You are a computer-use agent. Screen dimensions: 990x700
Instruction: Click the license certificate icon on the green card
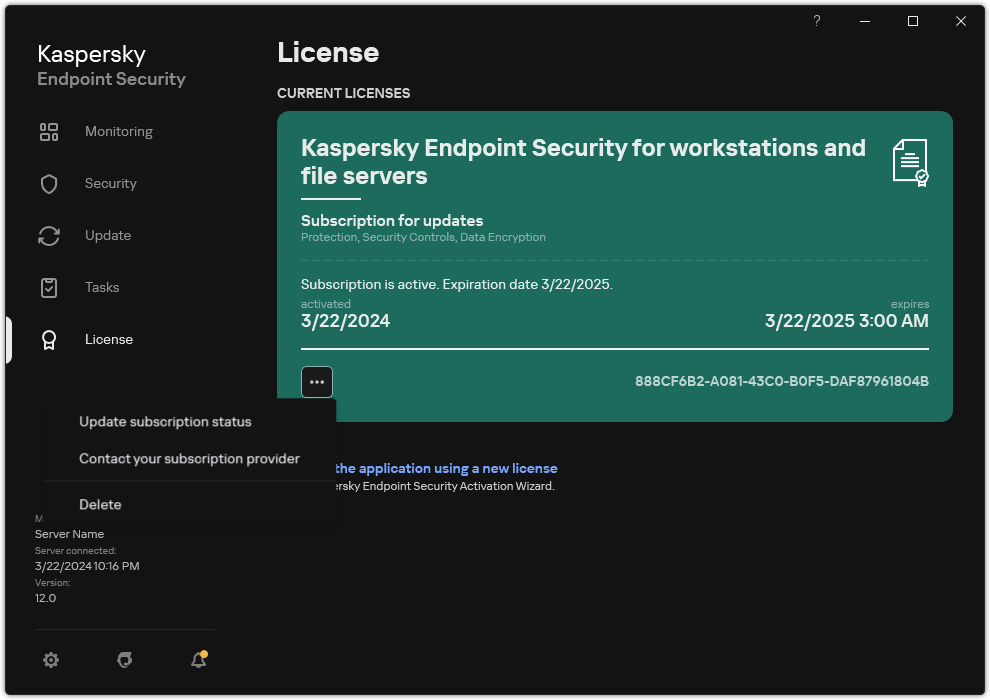click(909, 162)
